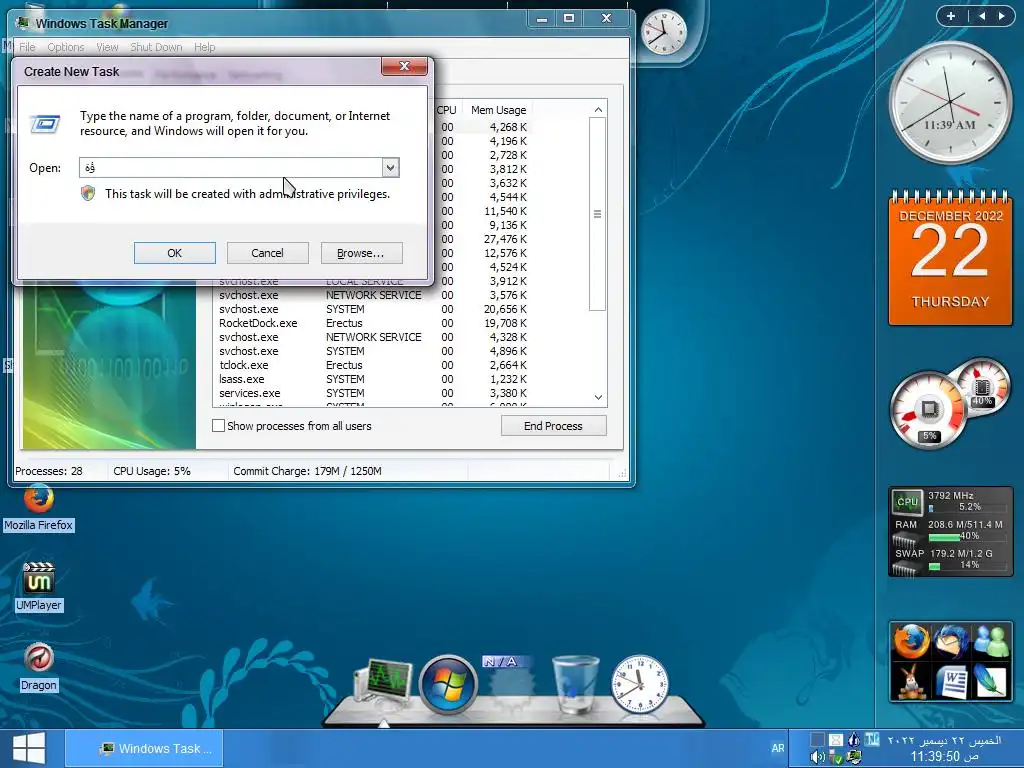Open Messenger from sidebar launcher gadget
The image size is (1024, 768).
[x=991, y=643]
